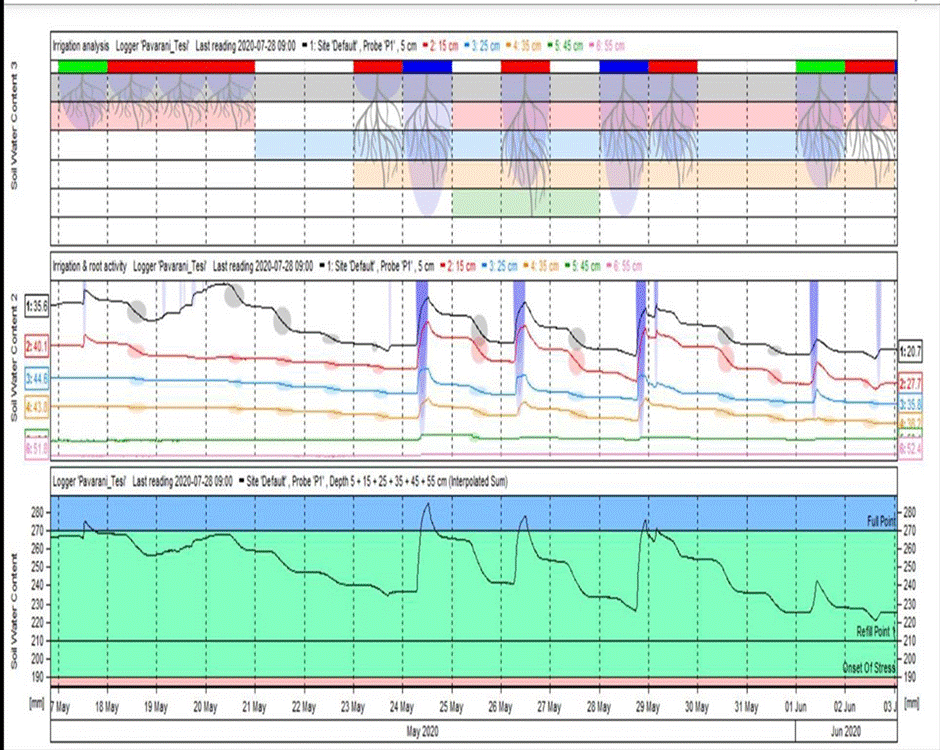Image resolution: width=940 pixels, height=750 pixels.
Task: Click the Jun 2020 month bar
Action: click(x=846, y=730)
